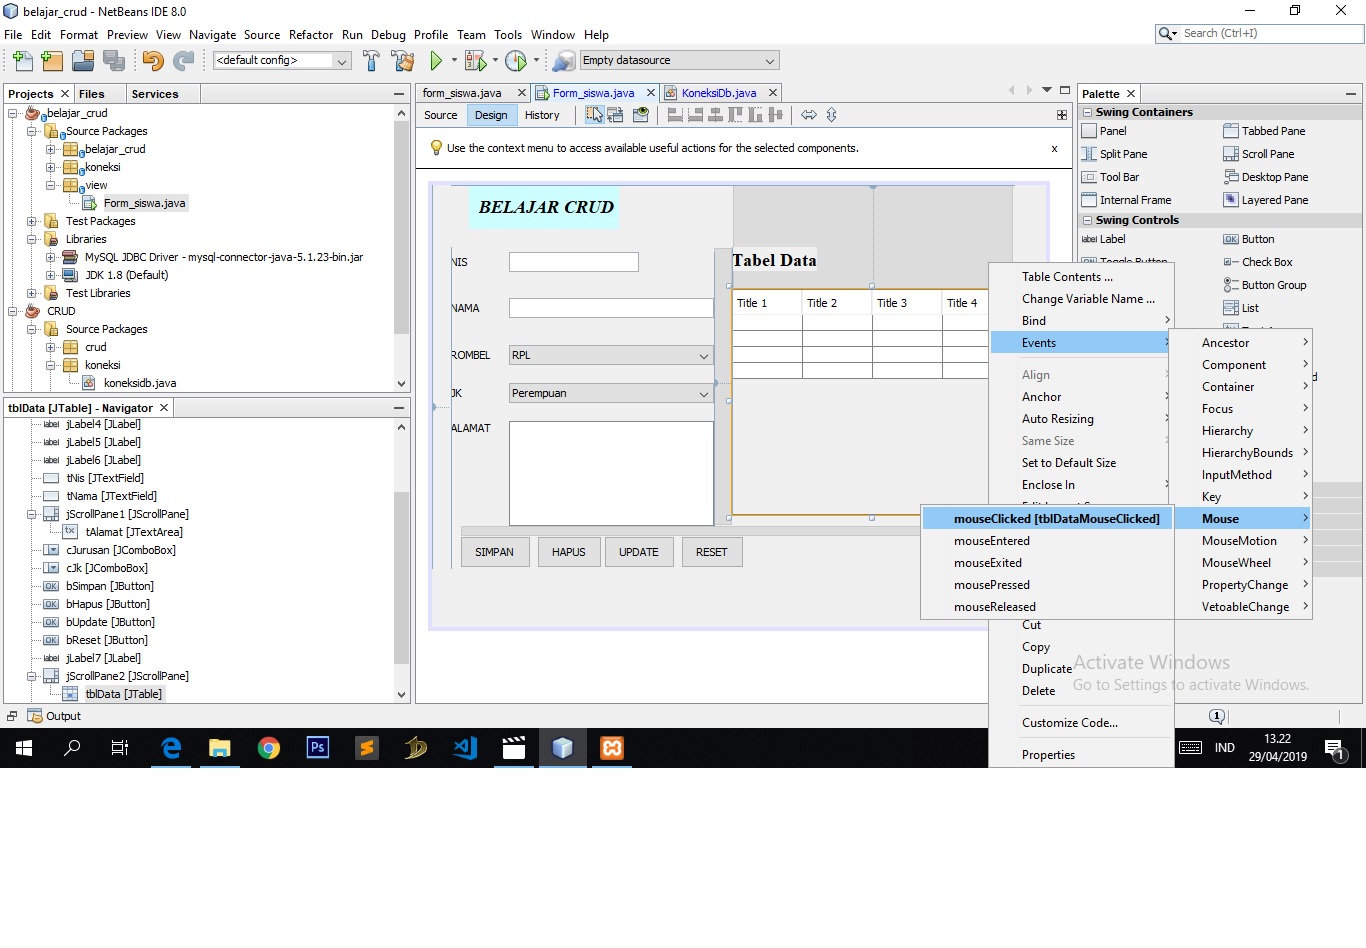
Task: Click the Undo arrow icon
Action: (153, 60)
